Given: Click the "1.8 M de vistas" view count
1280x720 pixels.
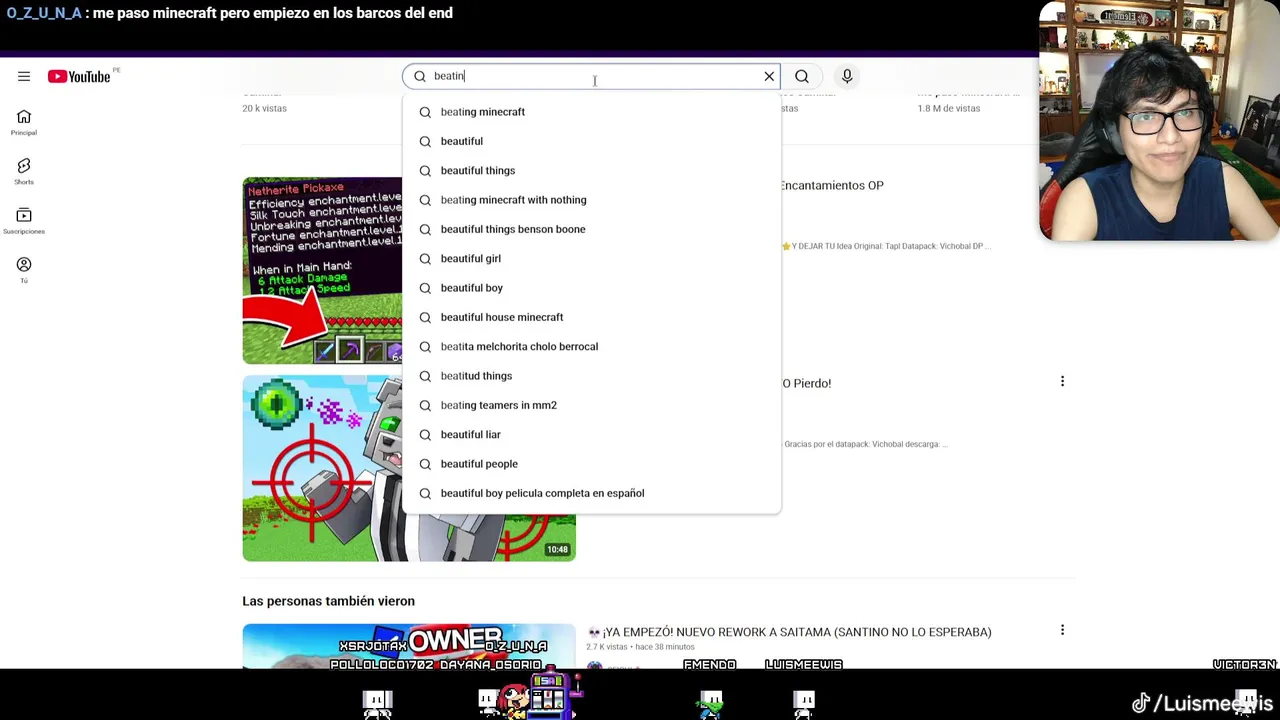Looking at the screenshot, I should [949, 108].
